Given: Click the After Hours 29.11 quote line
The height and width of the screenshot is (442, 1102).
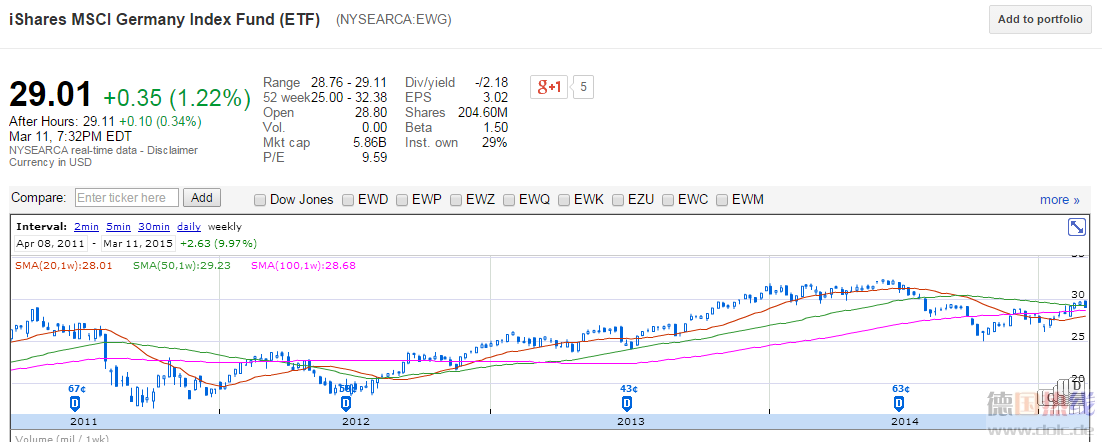Looking at the screenshot, I should 105,122.
